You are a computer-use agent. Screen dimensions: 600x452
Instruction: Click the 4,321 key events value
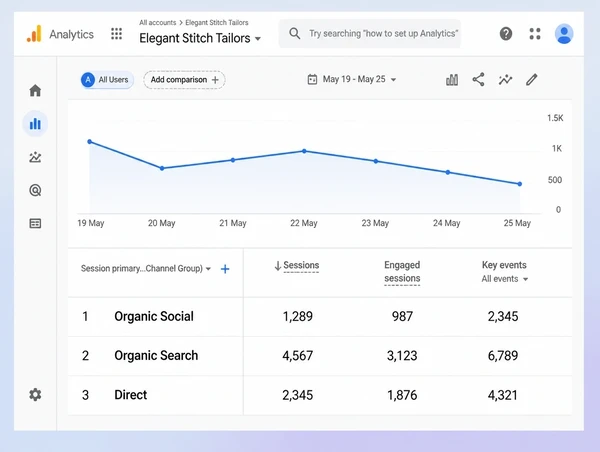click(503, 395)
